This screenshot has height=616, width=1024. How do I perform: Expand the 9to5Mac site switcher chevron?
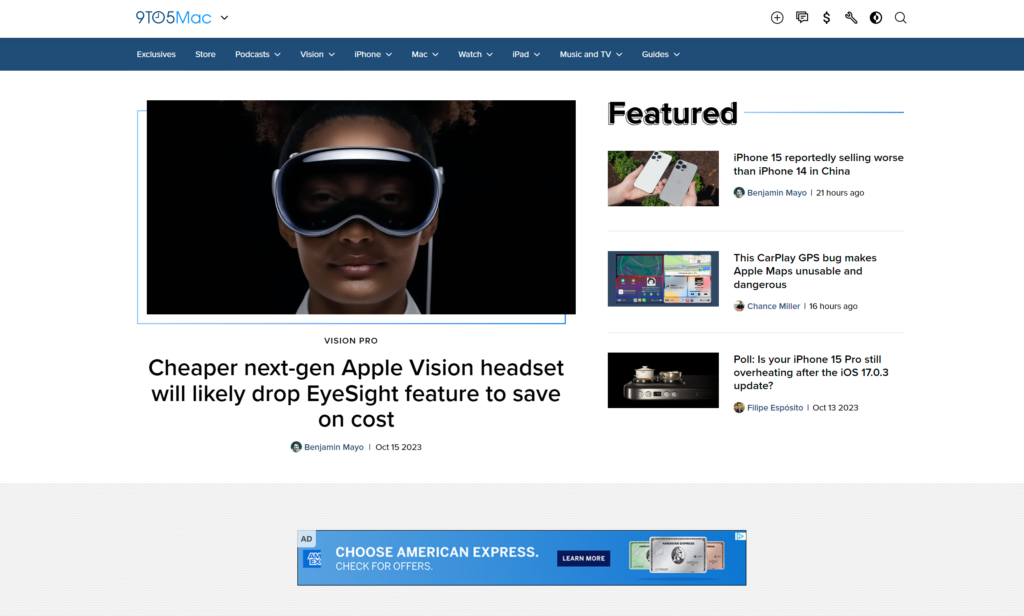pyautogui.click(x=225, y=18)
